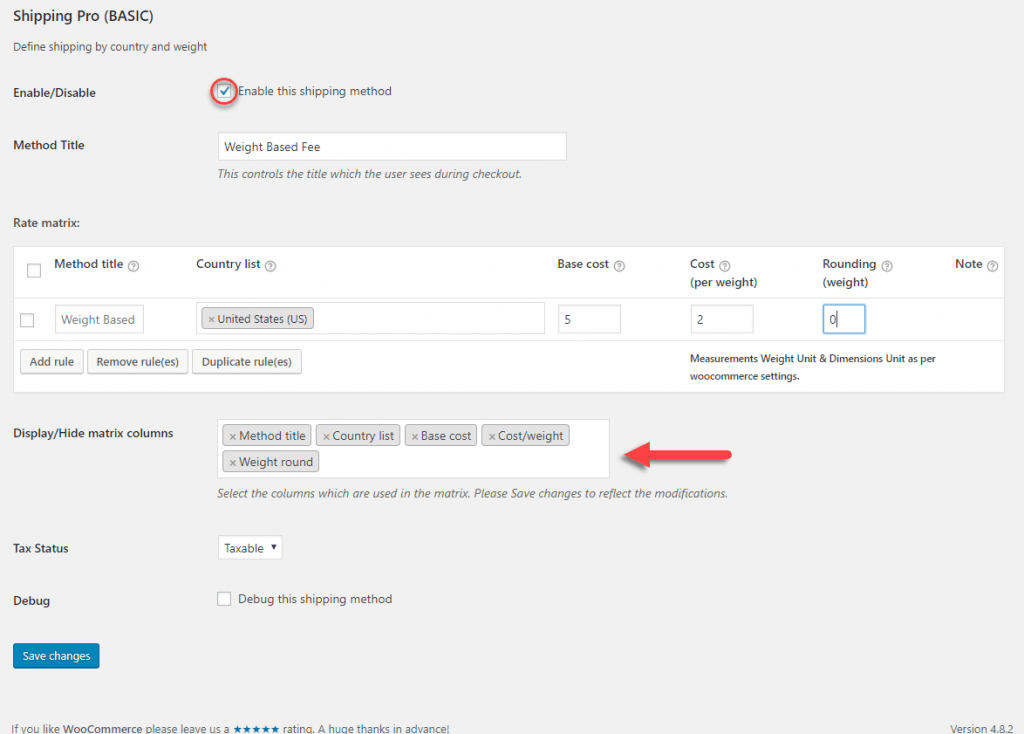Click help icon next to Cost header
1024x734 pixels.
725,266
